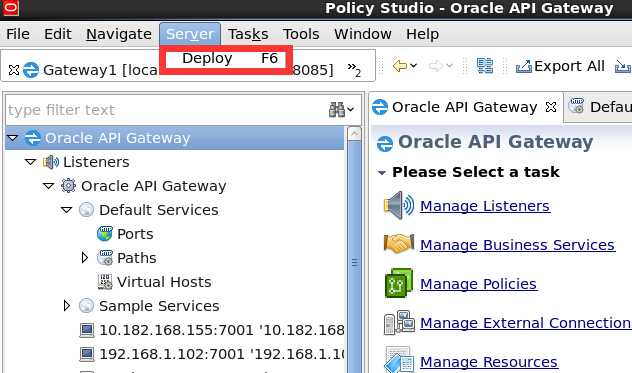Click the greyed Forward arrow
This screenshot has width=632, height=373.
tap(435, 66)
